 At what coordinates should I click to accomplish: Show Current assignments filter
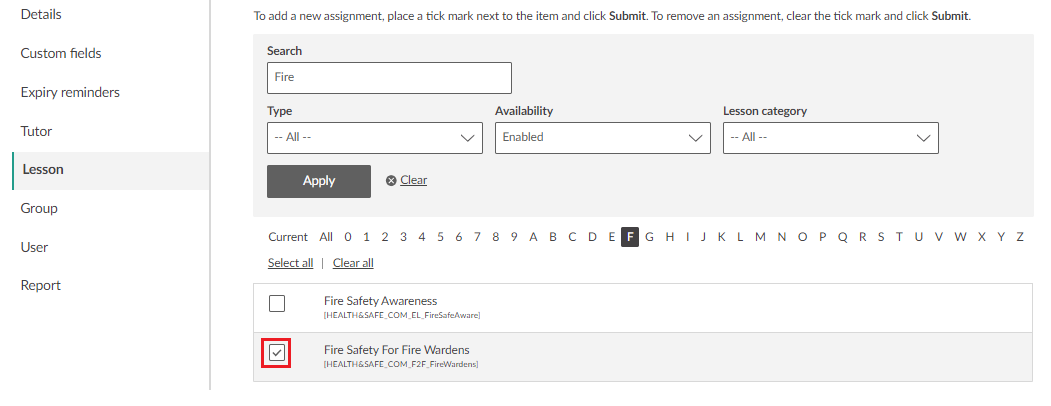[x=288, y=237]
